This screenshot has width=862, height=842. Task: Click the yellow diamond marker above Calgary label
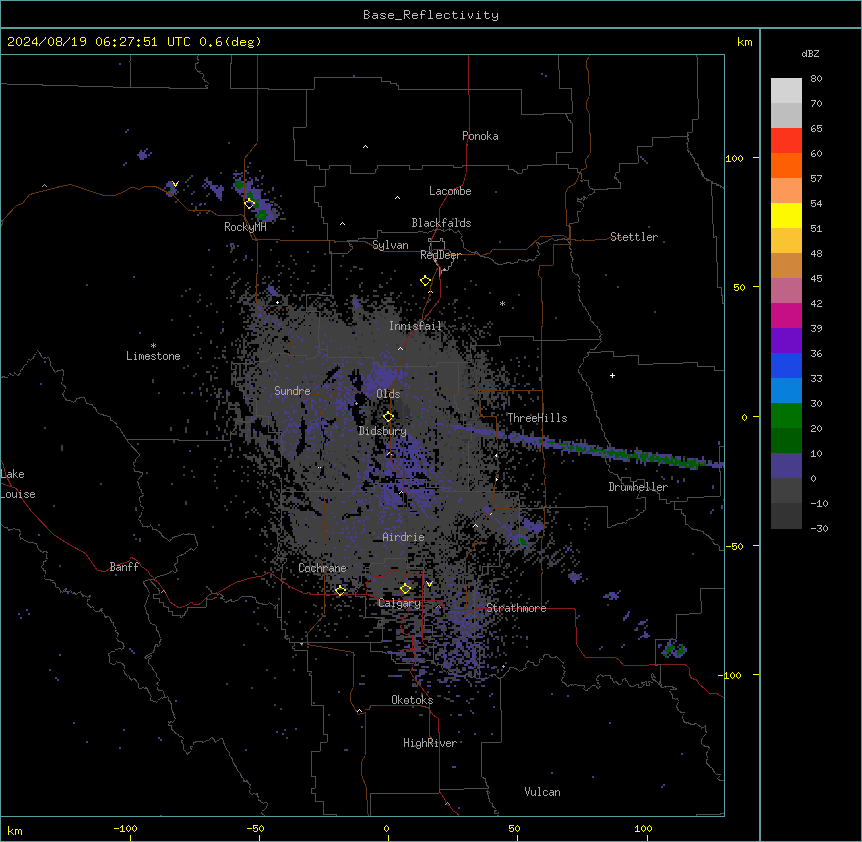click(x=405, y=589)
